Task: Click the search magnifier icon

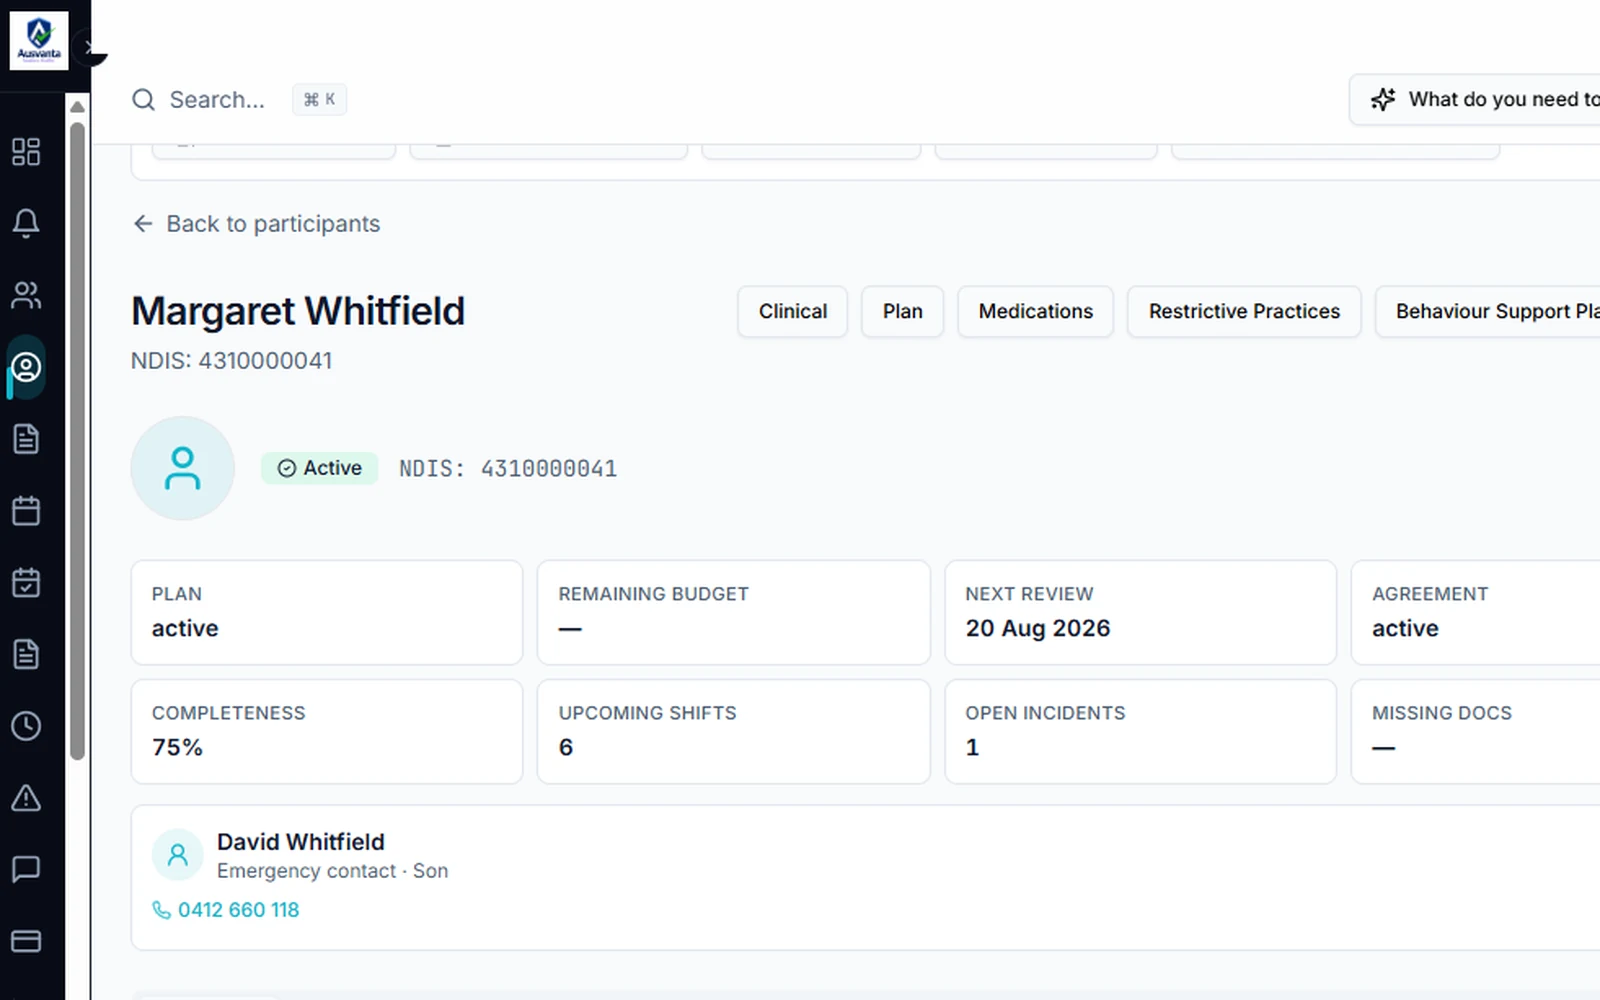Action: click(144, 100)
